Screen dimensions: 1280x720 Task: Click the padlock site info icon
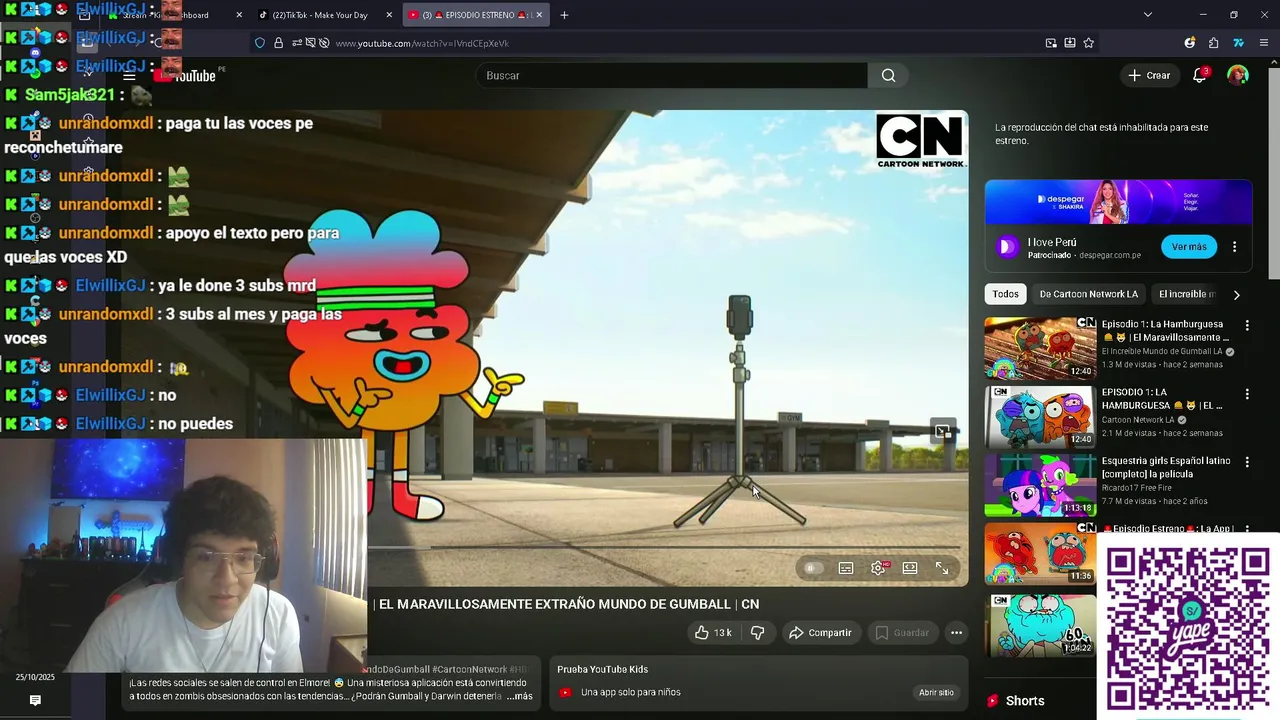(x=278, y=43)
